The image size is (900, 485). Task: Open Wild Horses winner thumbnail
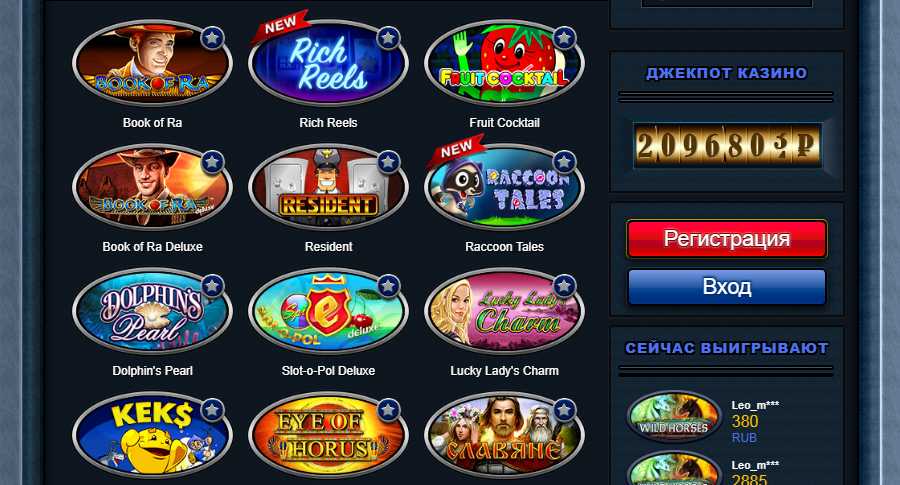(674, 417)
